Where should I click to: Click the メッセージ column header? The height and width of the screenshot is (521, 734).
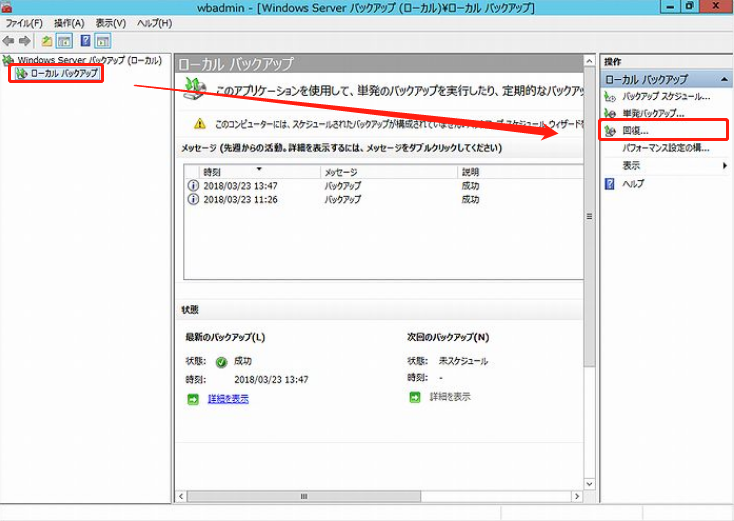(x=389, y=172)
